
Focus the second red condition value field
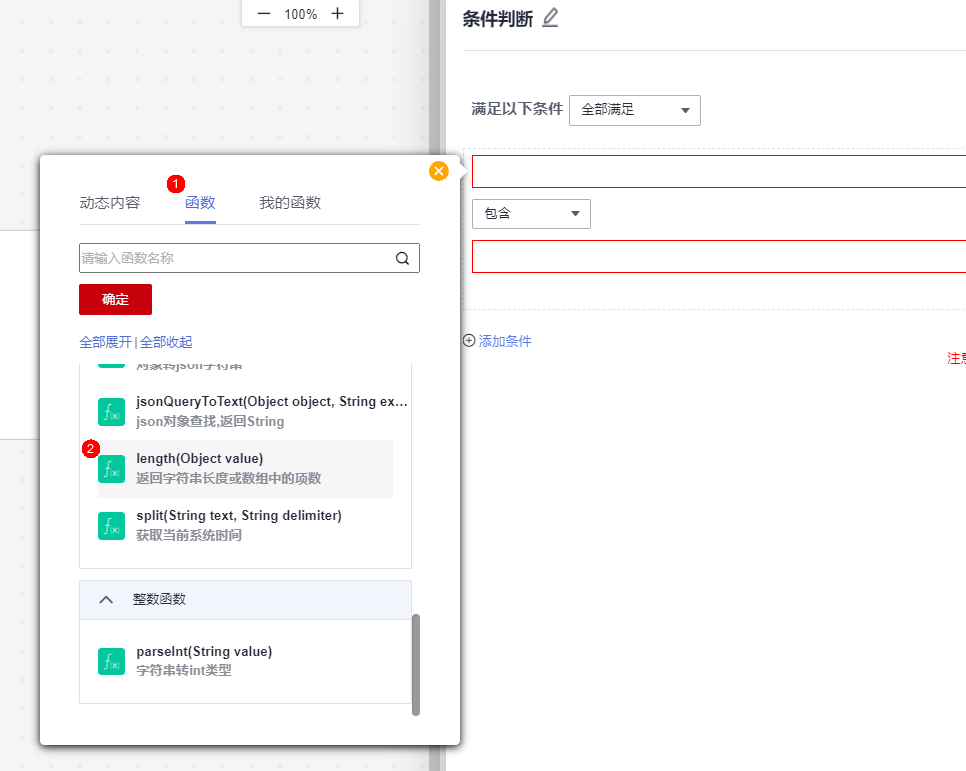click(x=718, y=256)
